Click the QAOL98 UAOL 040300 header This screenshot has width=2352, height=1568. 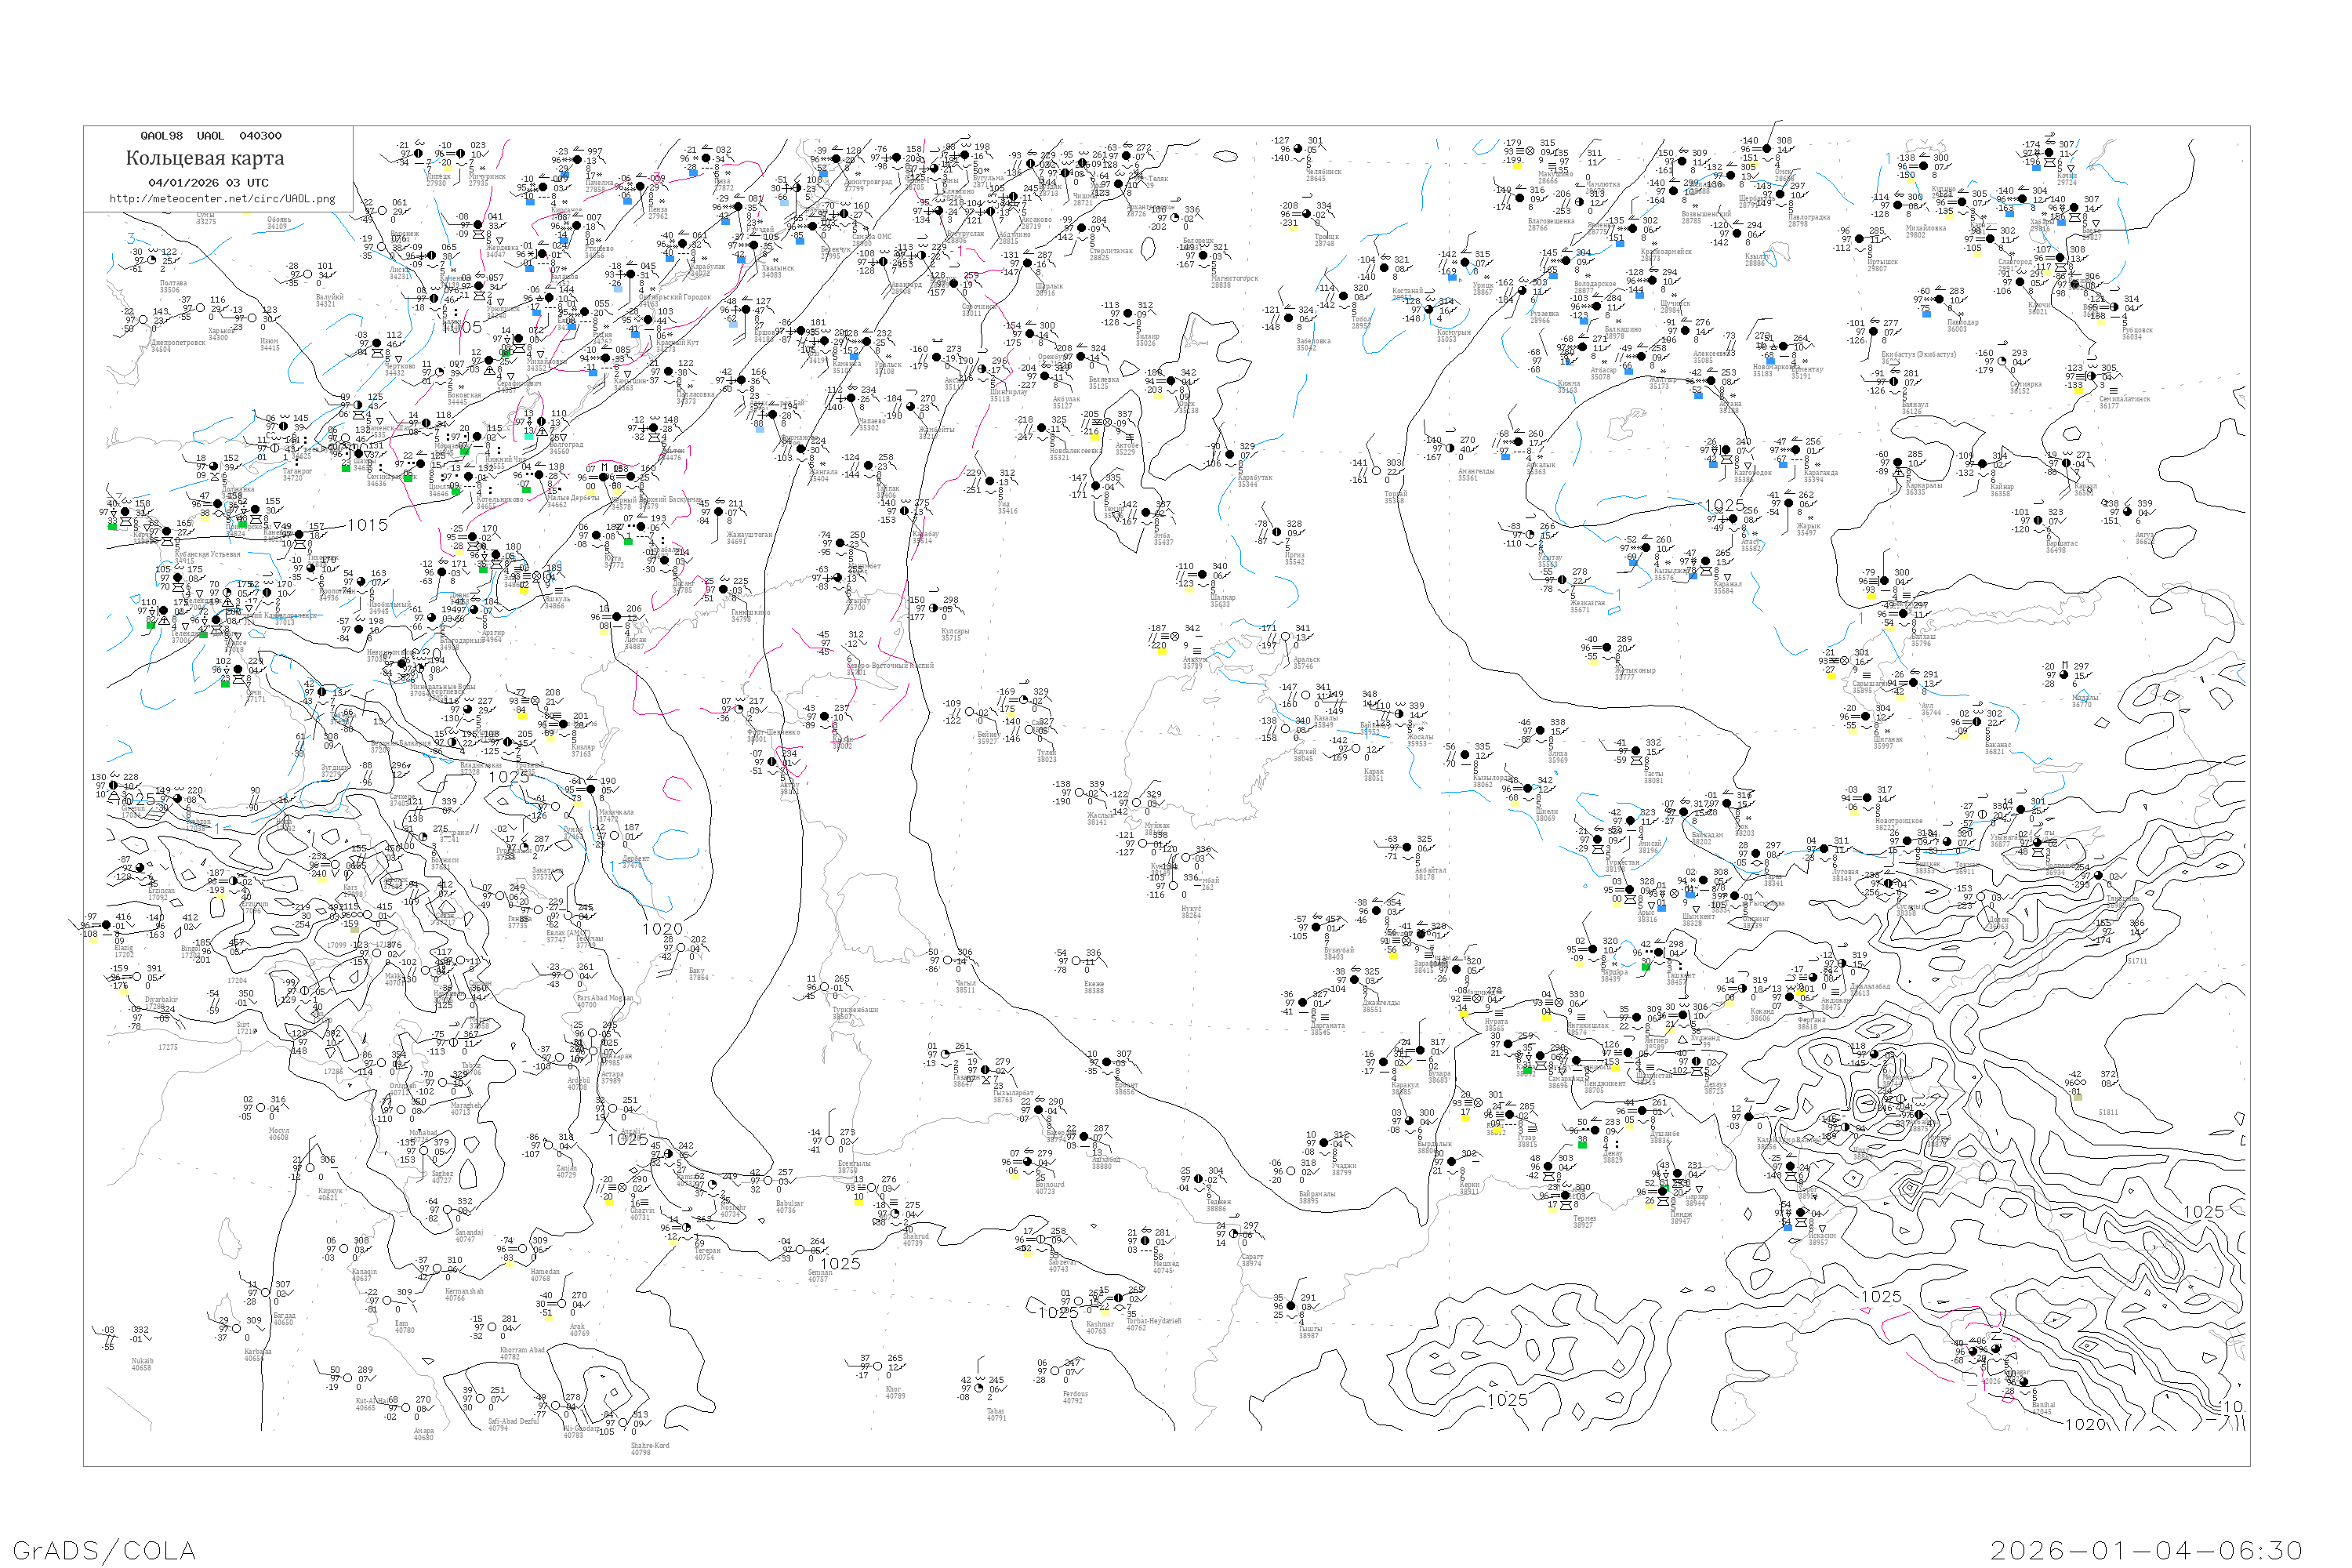[x=210, y=136]
